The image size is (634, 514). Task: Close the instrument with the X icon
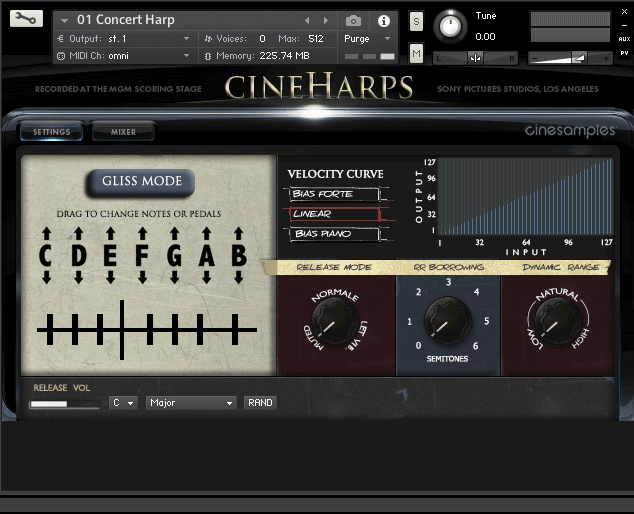[624, 12]
